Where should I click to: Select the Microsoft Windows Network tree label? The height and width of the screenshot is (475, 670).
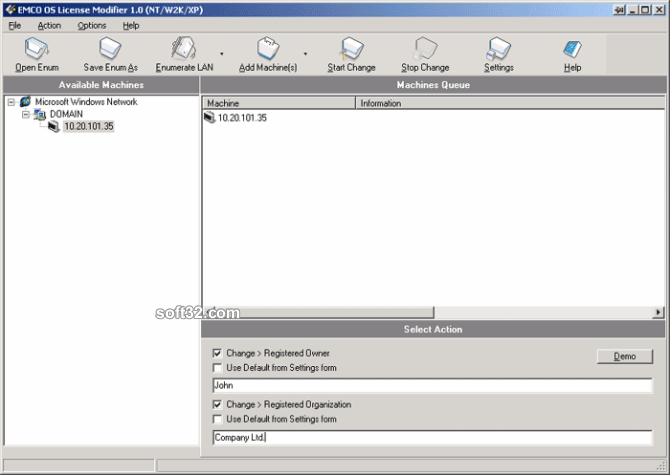pos(86,102)
